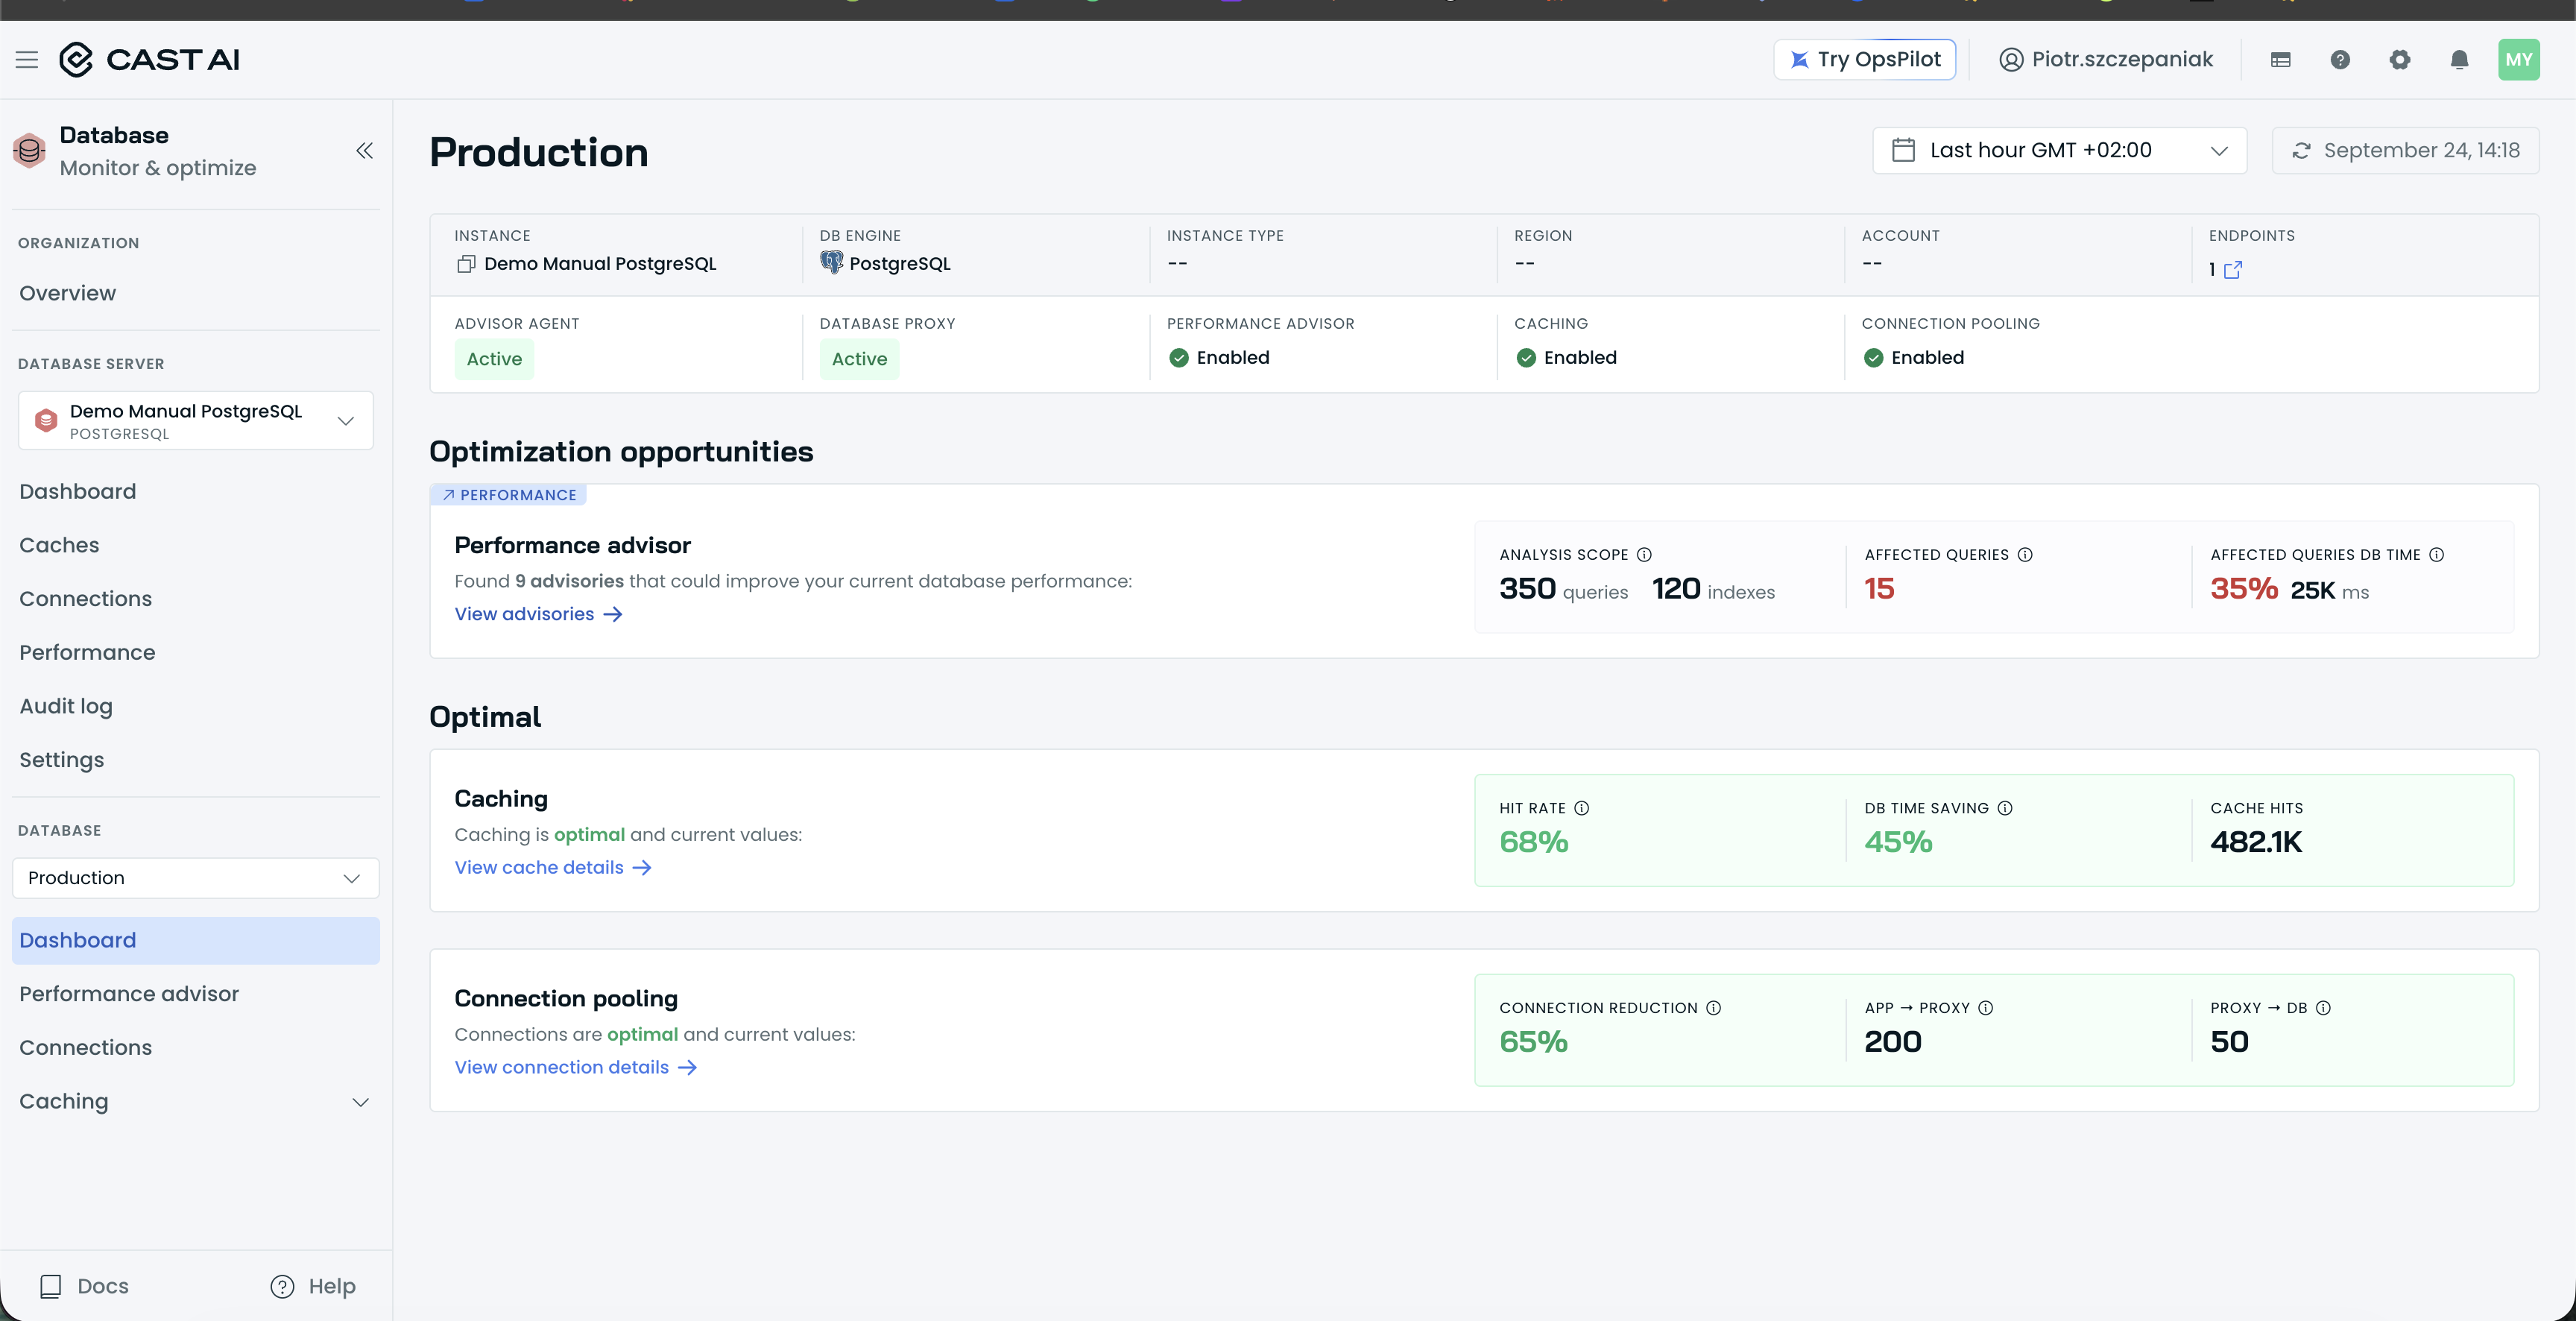Viewport: 2576px width, 1321px height.
Task: Open the database-level Connections item
Action: [x=86, y=1047]
